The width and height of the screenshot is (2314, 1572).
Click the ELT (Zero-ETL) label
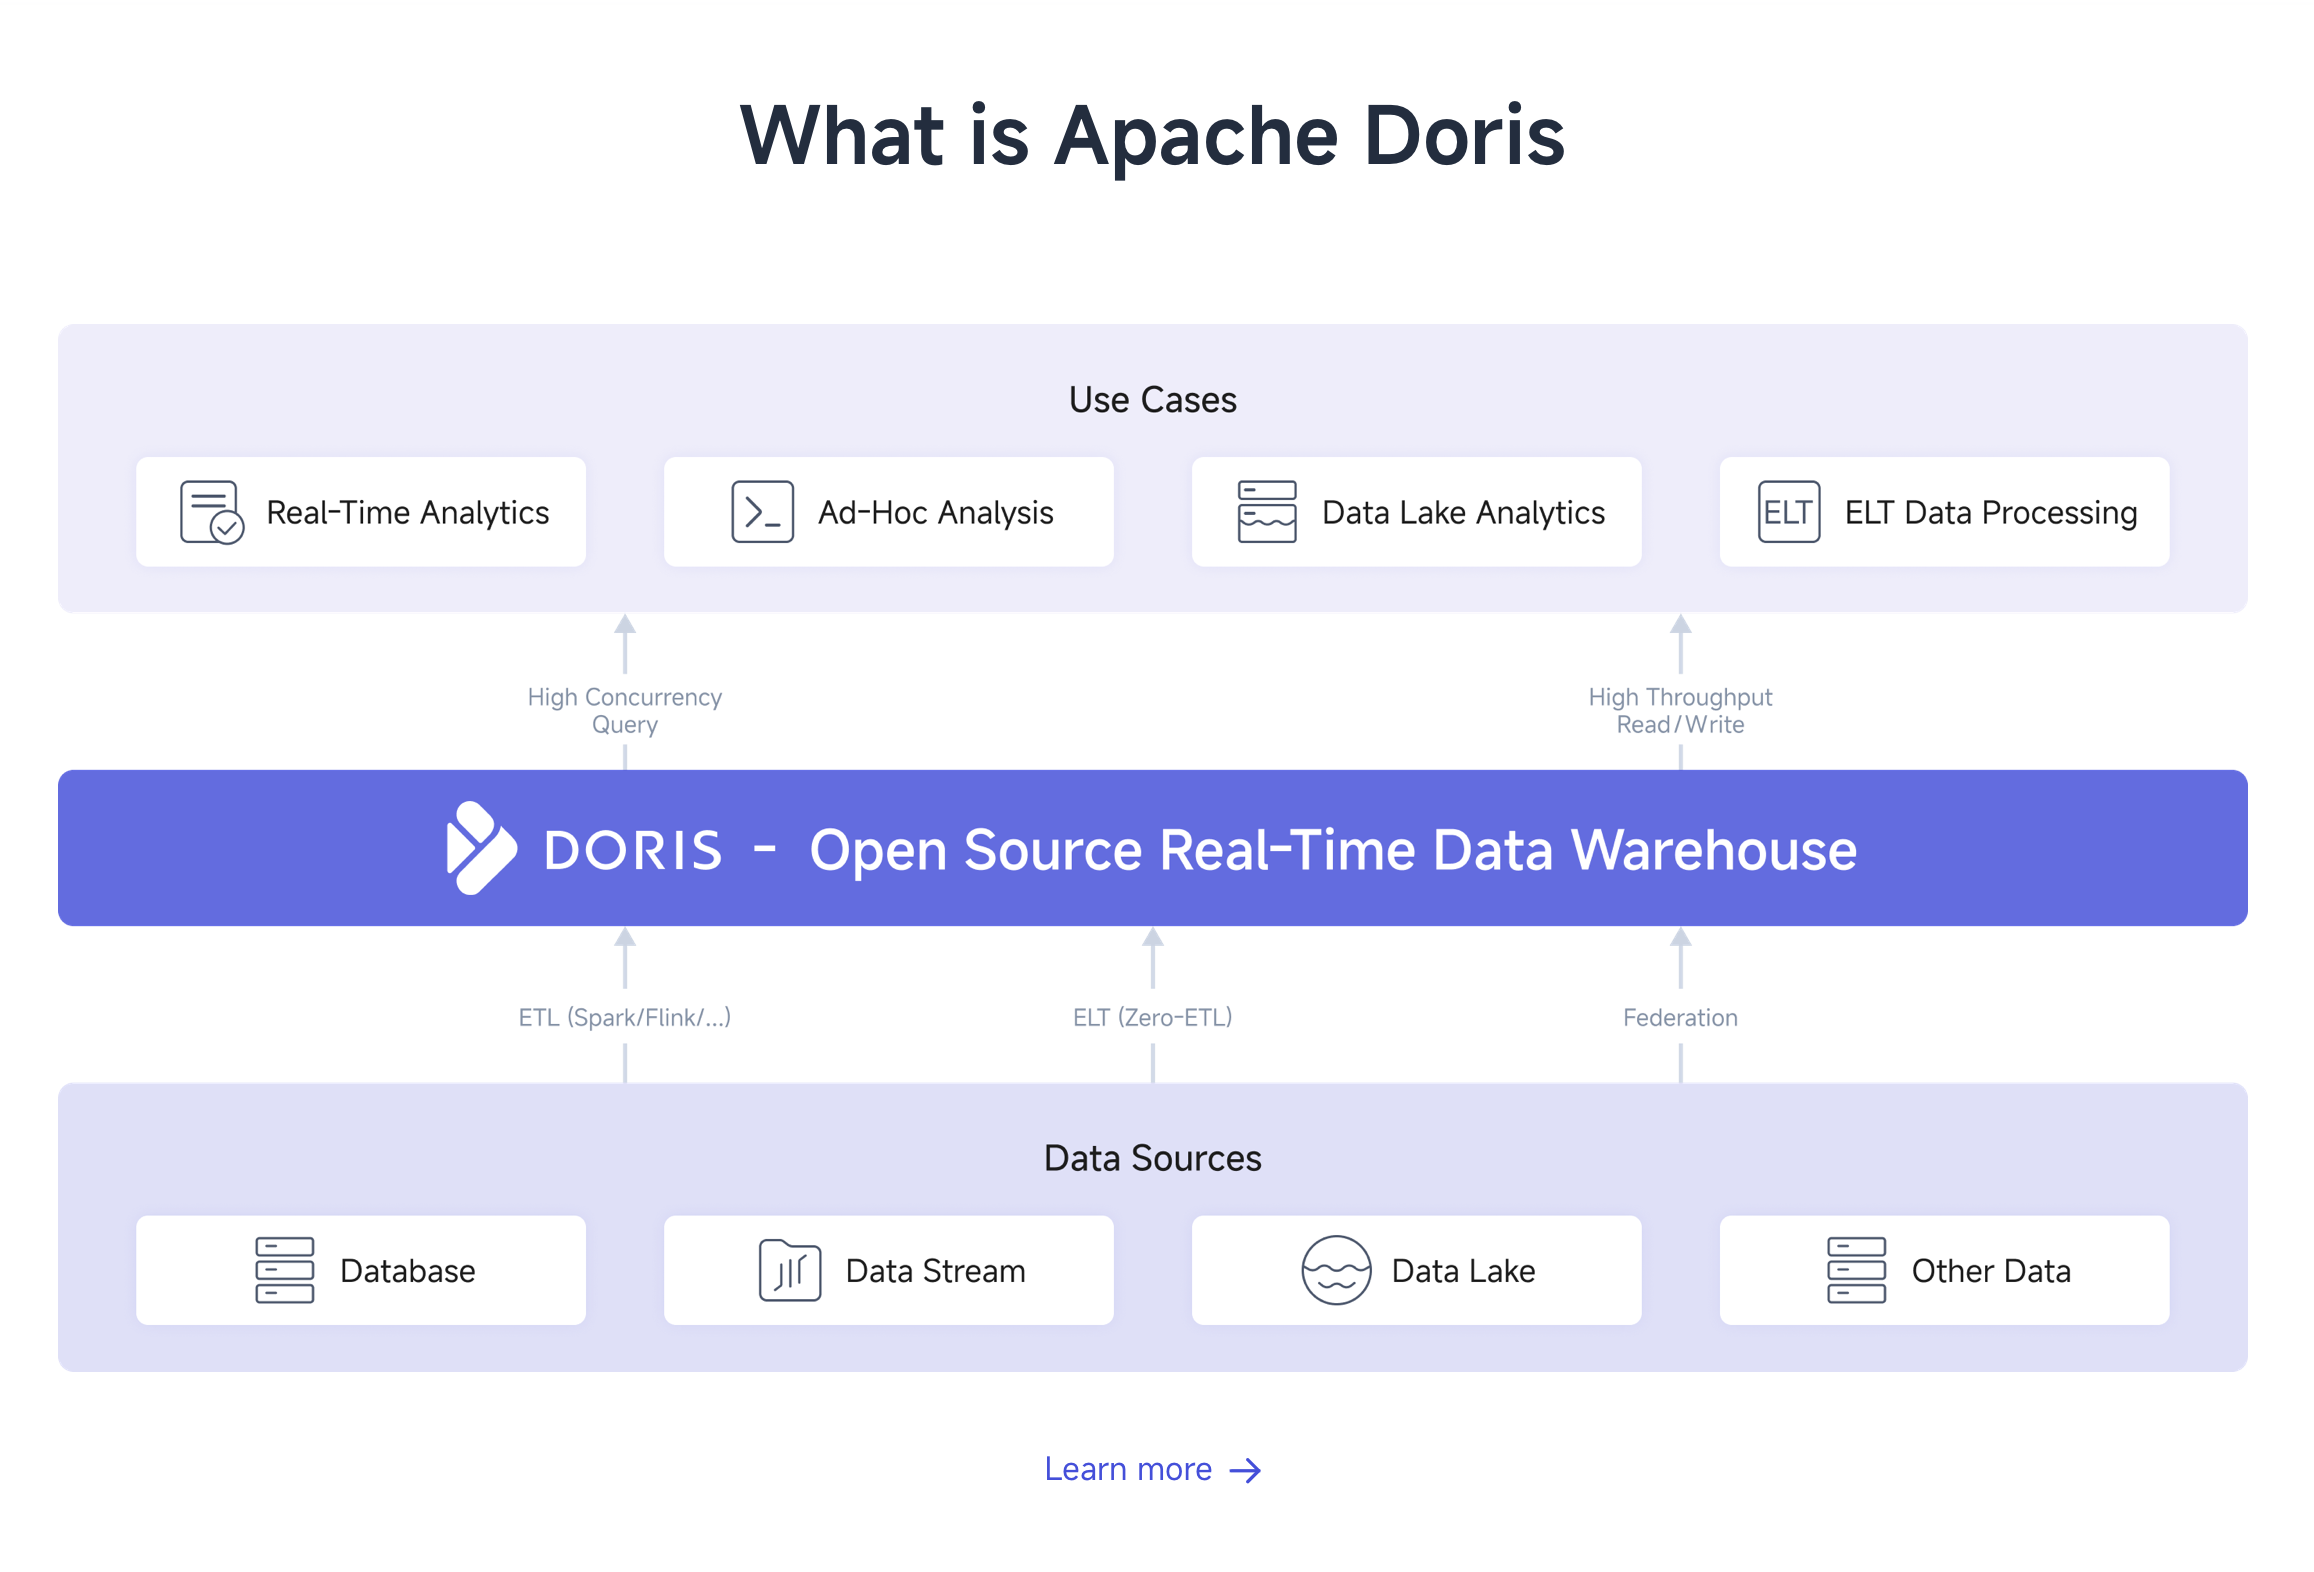(1153, 1018)
